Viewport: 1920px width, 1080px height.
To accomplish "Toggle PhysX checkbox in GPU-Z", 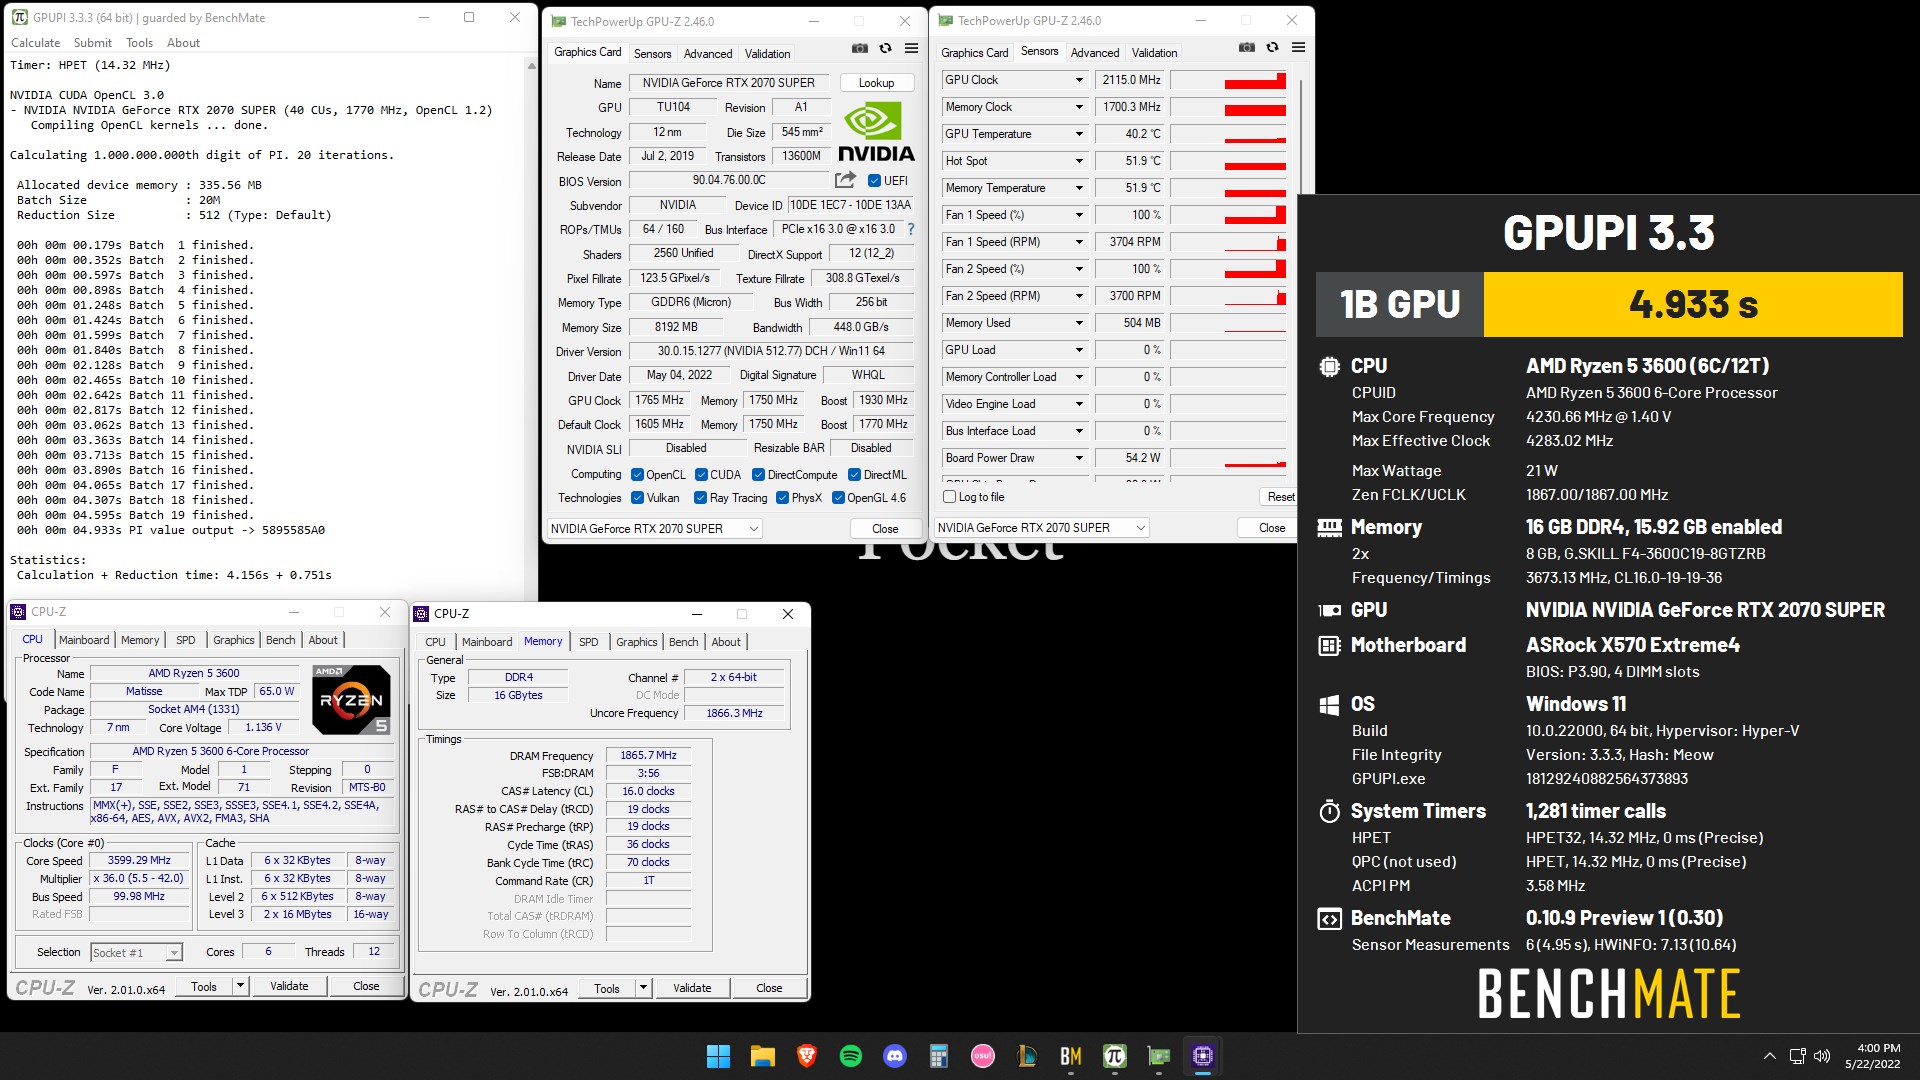I will click(x=783, y=498).
